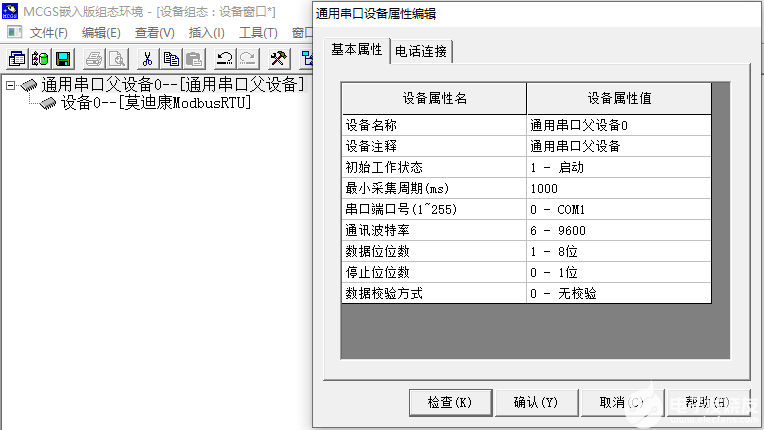
Task: Open the 插入(I) menu
Action: tap(207, 33)
